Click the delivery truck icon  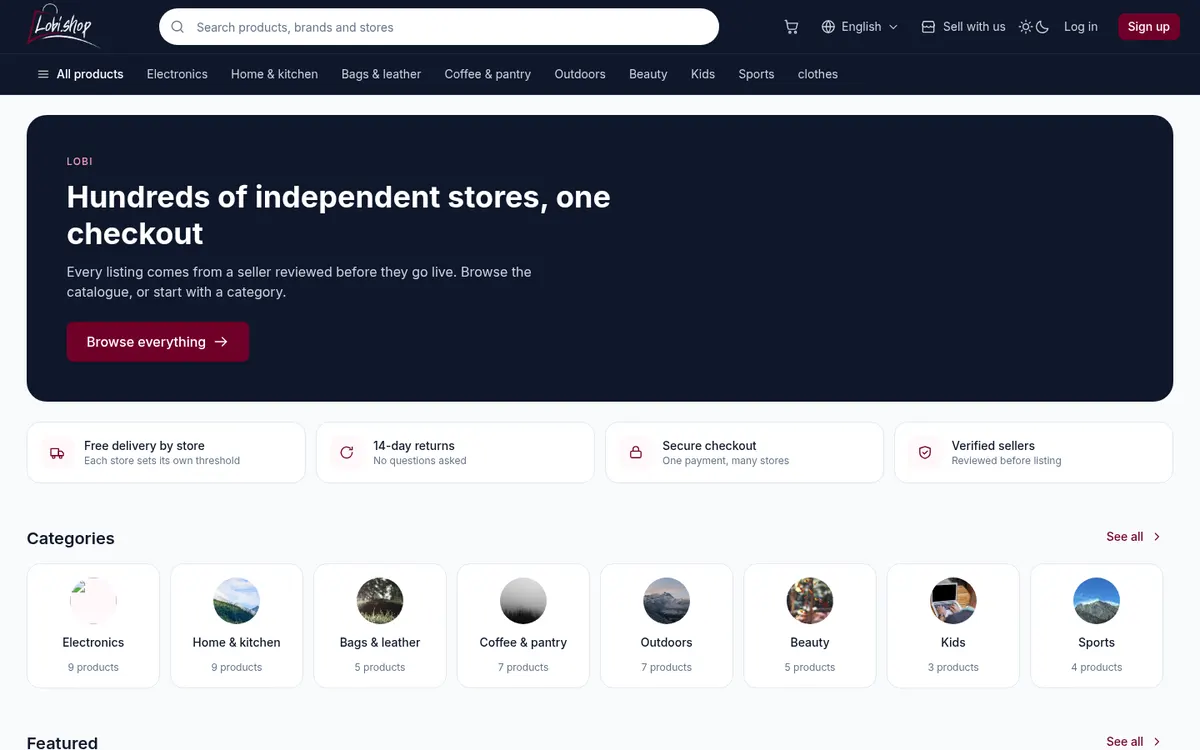57,453
